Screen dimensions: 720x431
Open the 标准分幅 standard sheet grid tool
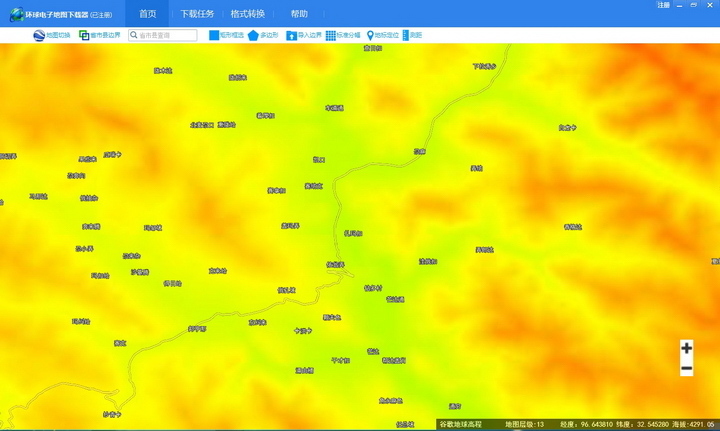pos(331,35)
